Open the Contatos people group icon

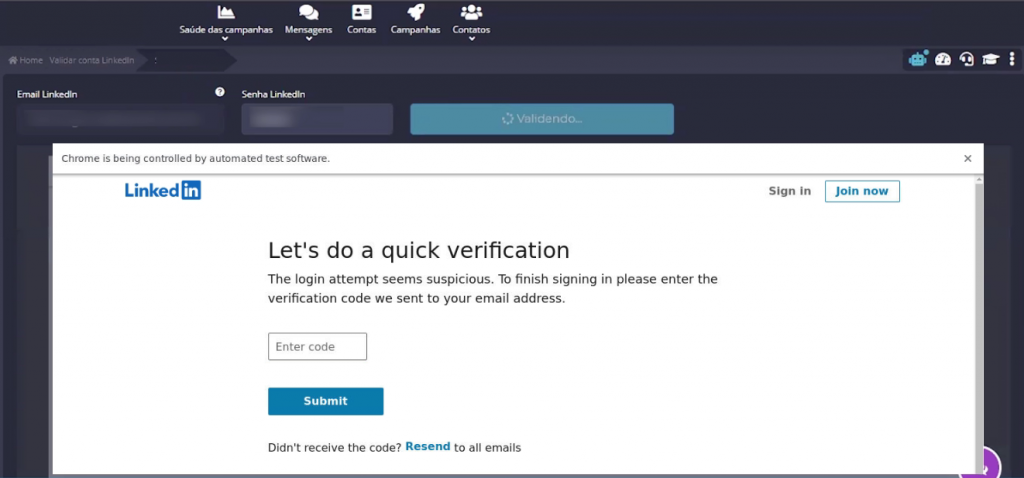(472, 12)
